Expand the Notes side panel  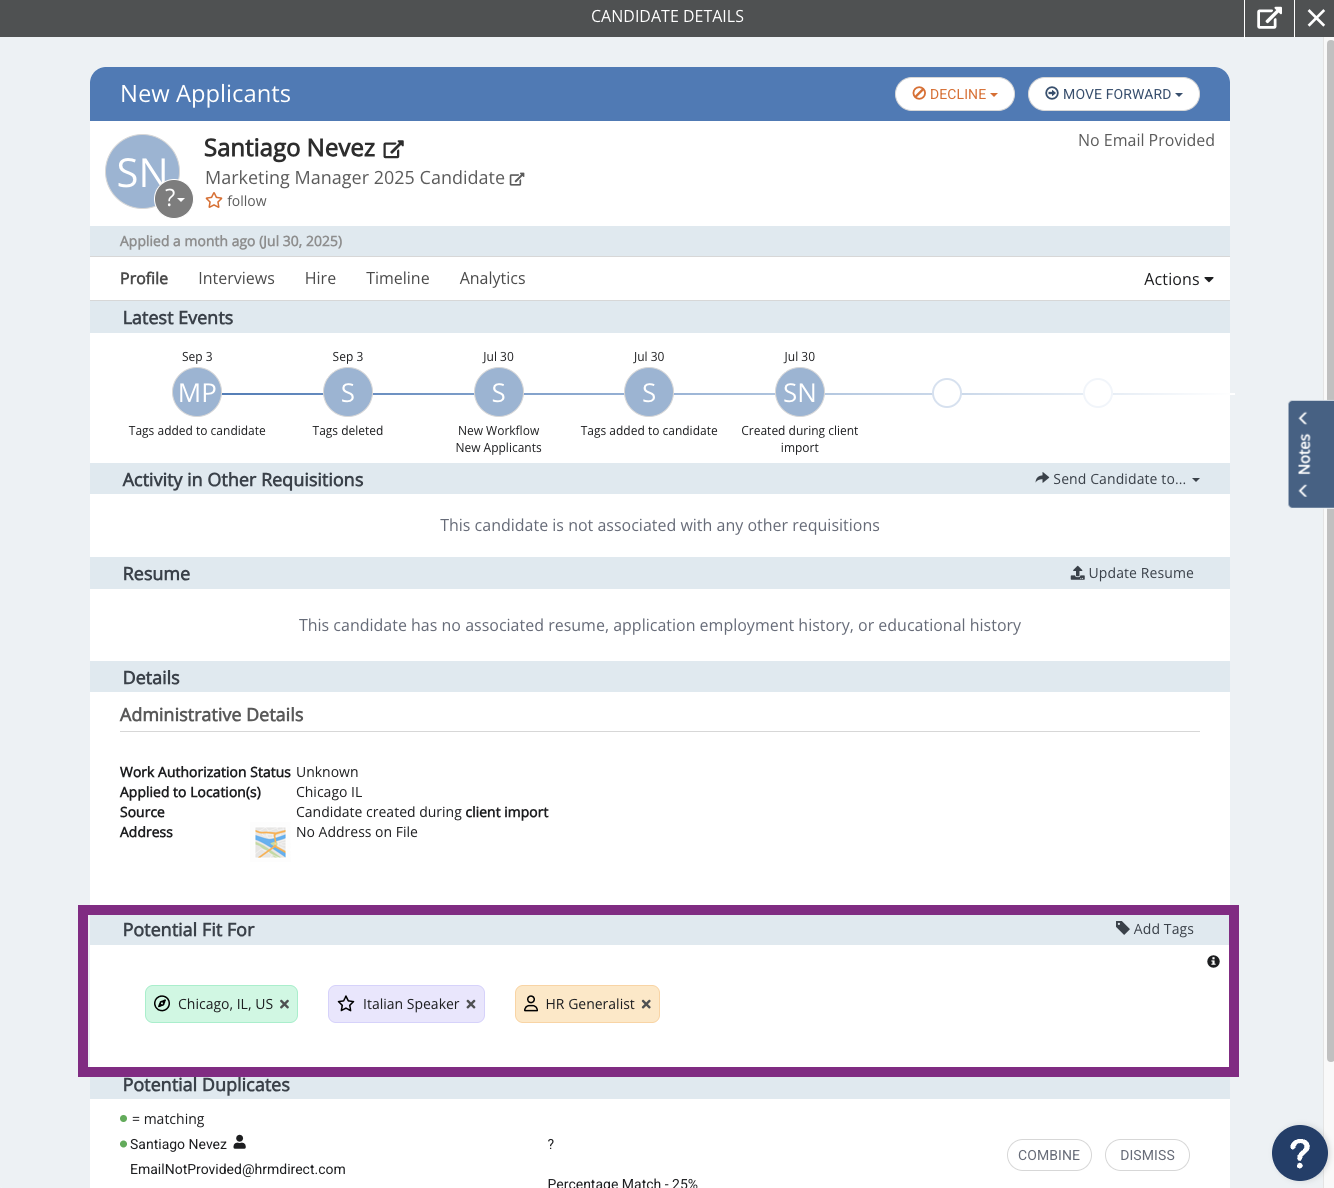point(1311,455)
